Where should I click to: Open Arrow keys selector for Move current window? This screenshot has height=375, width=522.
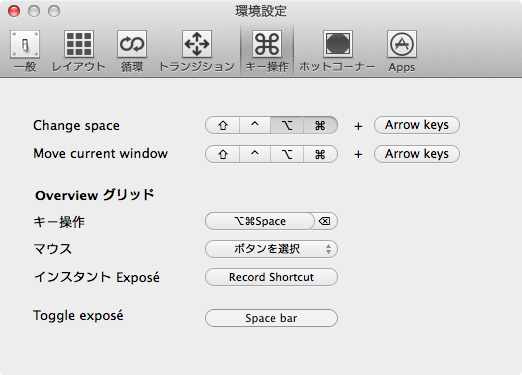coord(417,154)
